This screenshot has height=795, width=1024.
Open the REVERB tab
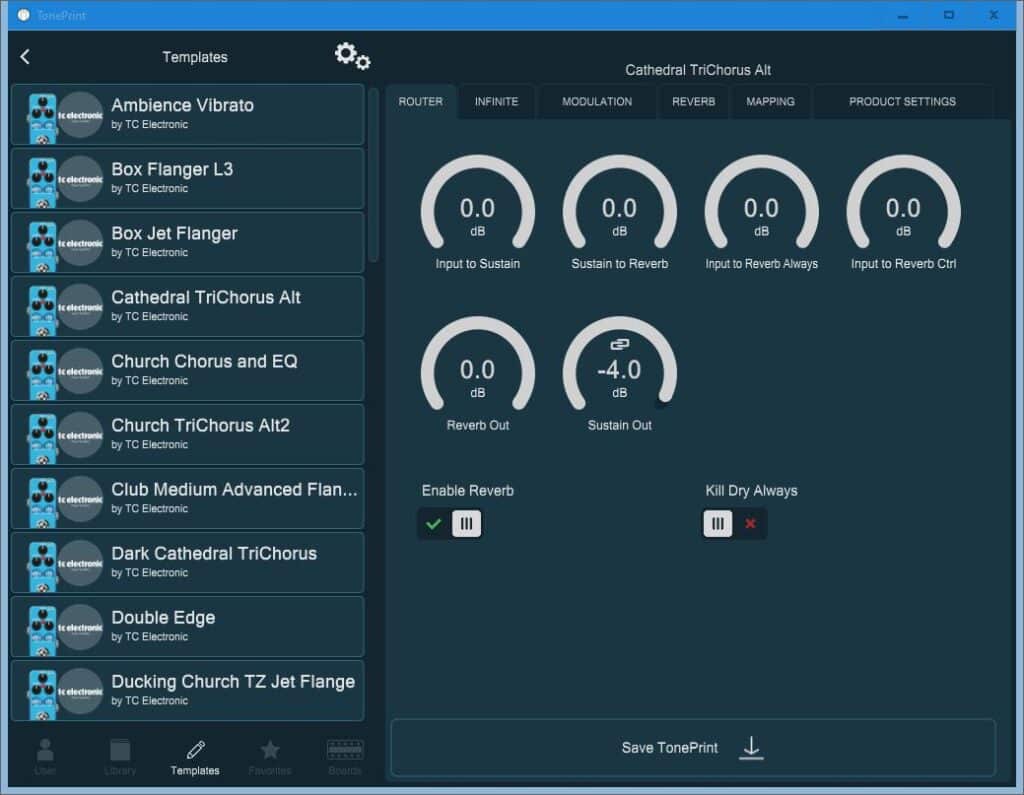coord(694,102)
